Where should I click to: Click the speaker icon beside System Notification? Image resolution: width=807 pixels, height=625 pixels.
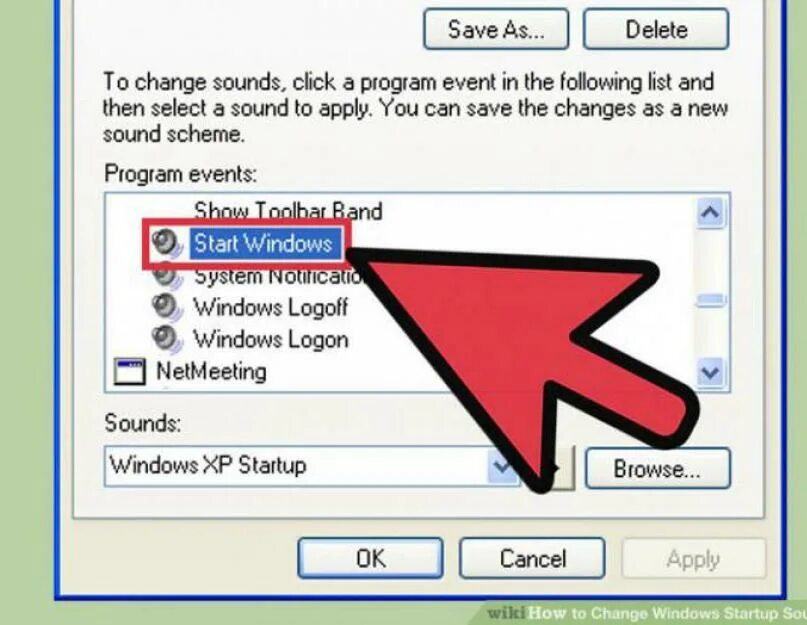tap(167, 277)
